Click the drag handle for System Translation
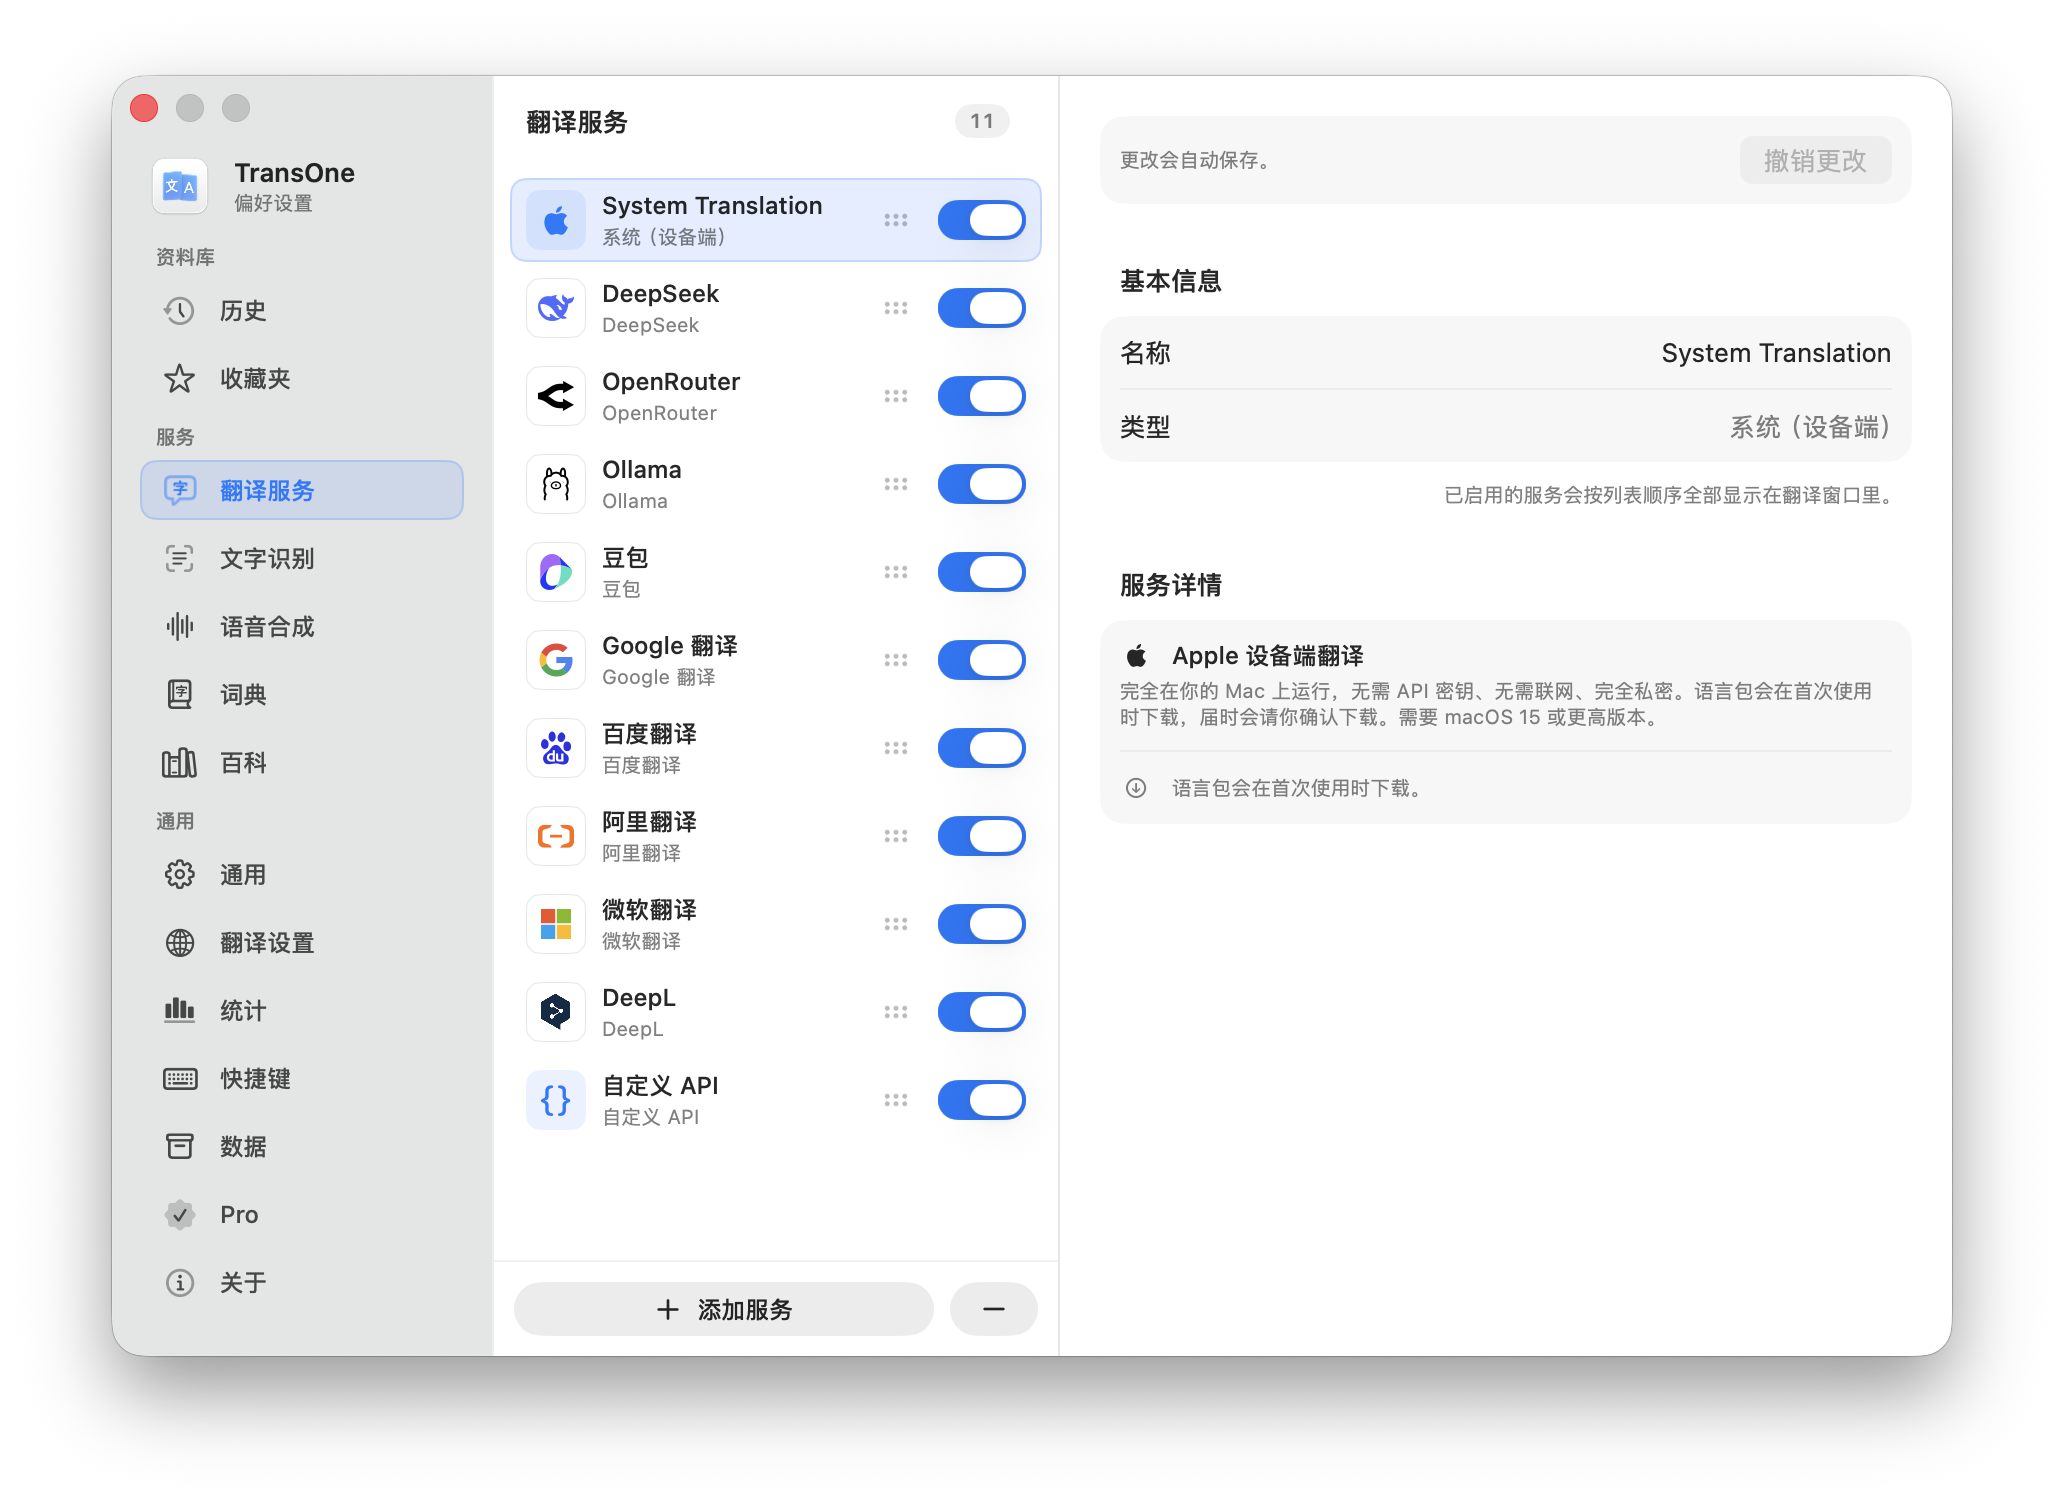The height and width of the screenshot is (1504, 2064). (896, 220)
